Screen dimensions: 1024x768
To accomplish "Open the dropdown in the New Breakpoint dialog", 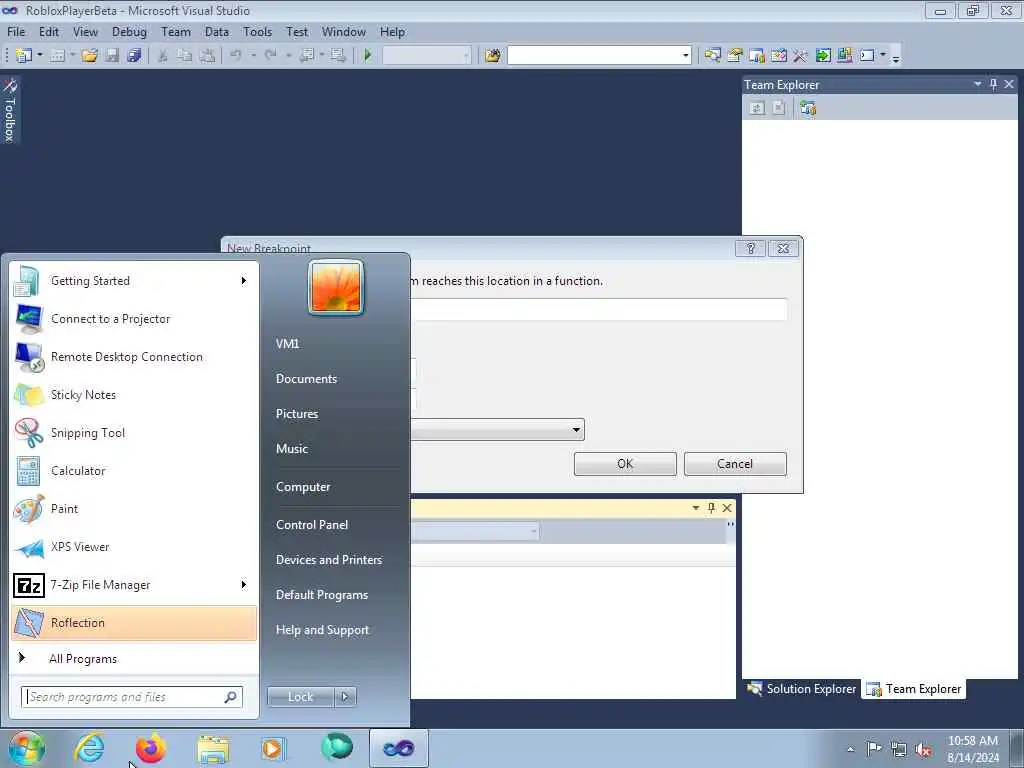I will (576, 430).
